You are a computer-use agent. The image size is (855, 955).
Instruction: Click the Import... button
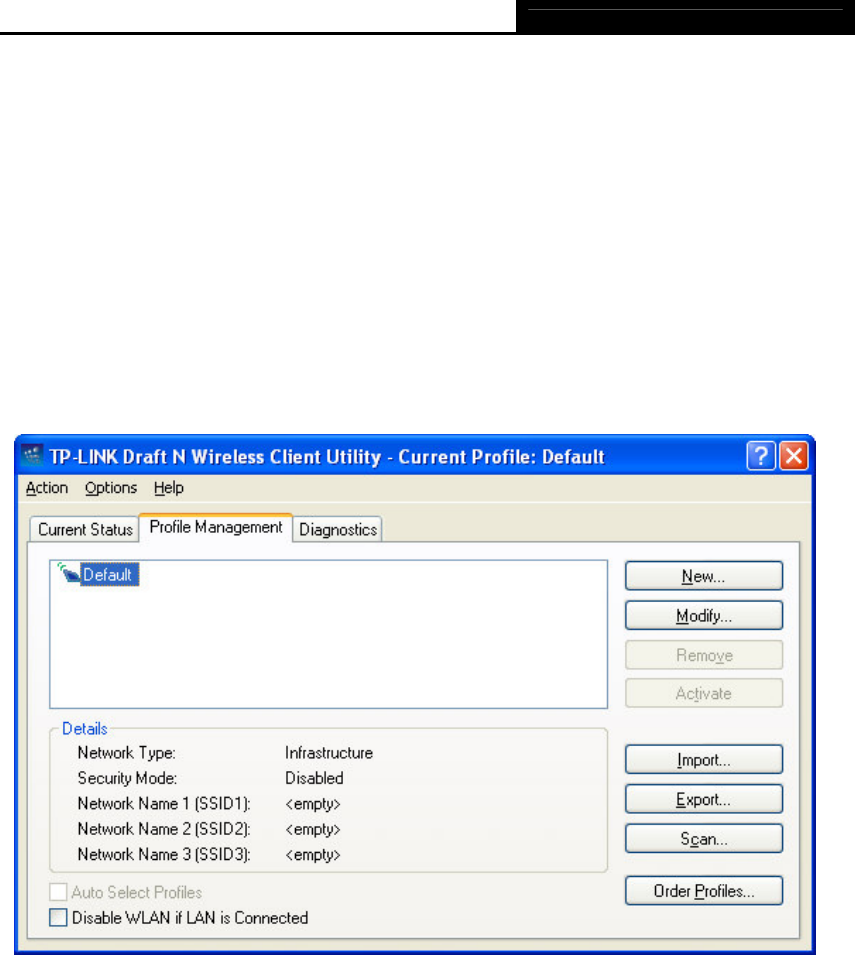(x=703, y=759)
